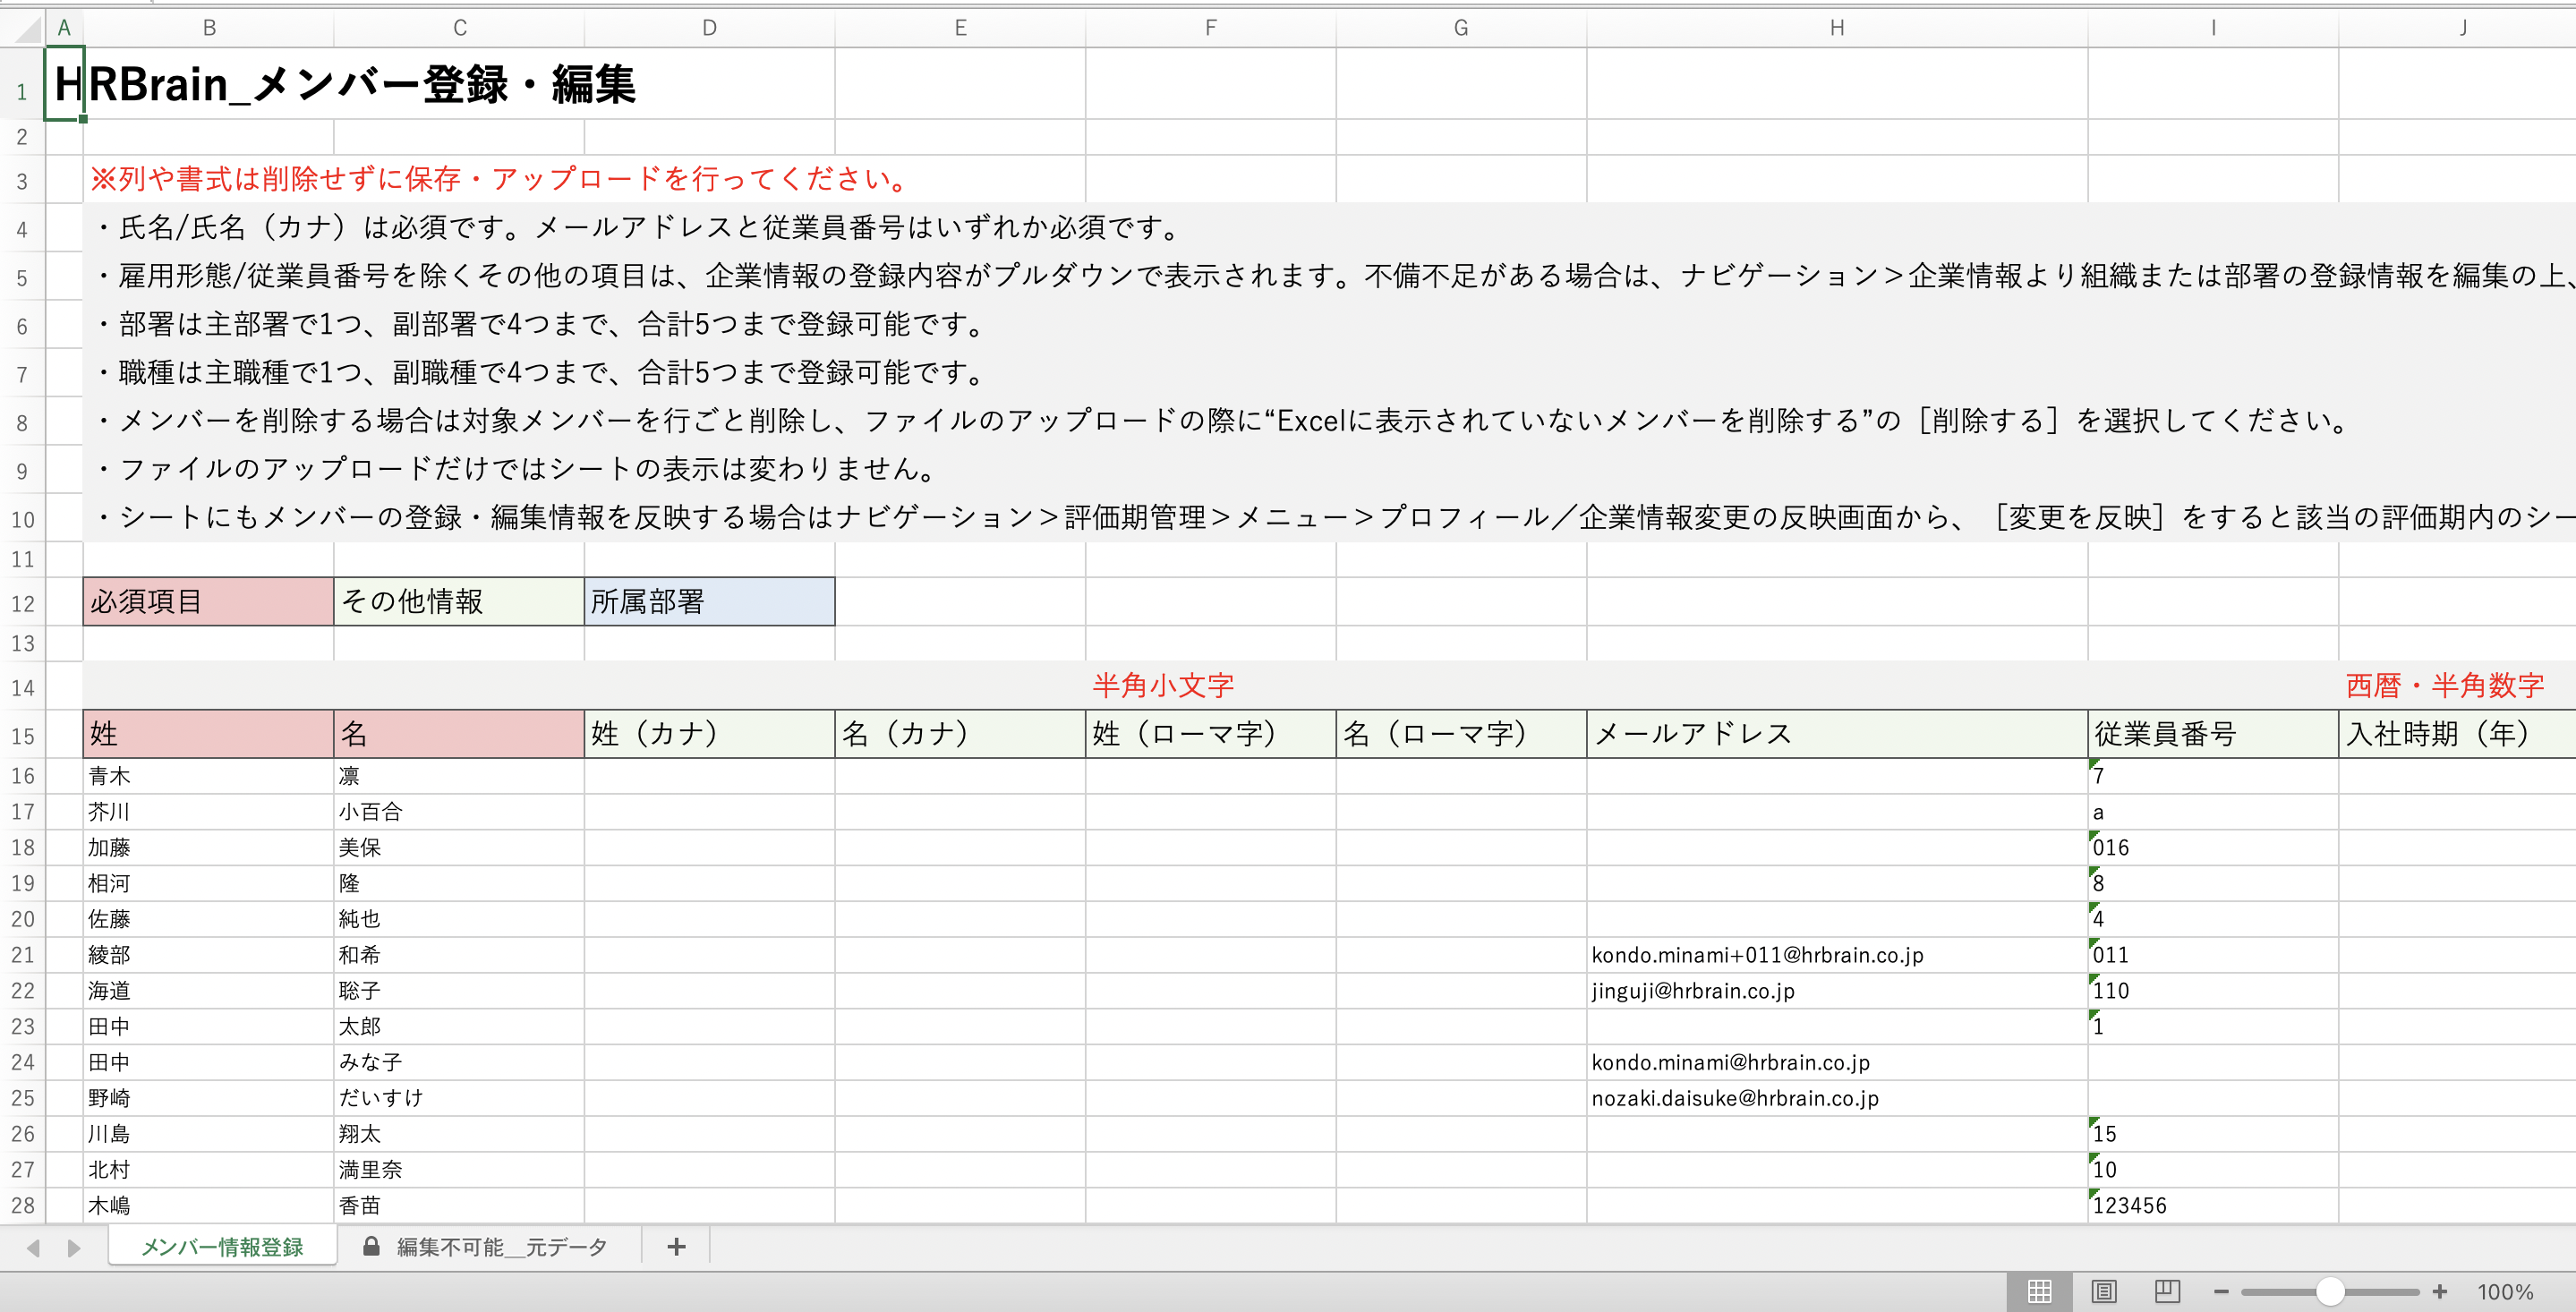
Task: Select employee number cell containing a
Action: tap(2213, 812)
